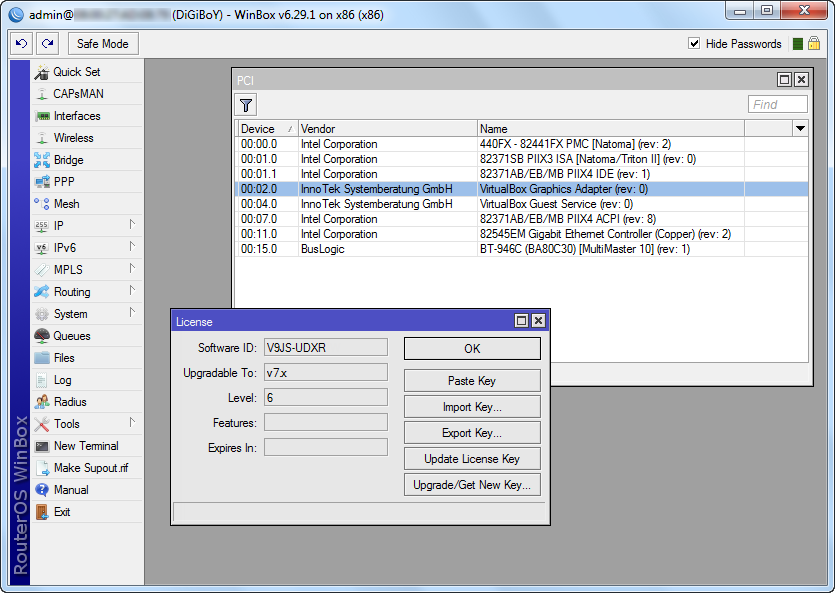Click the empty Features field
The height and width of the screenshot is (593, 835).
coord(326,423)
